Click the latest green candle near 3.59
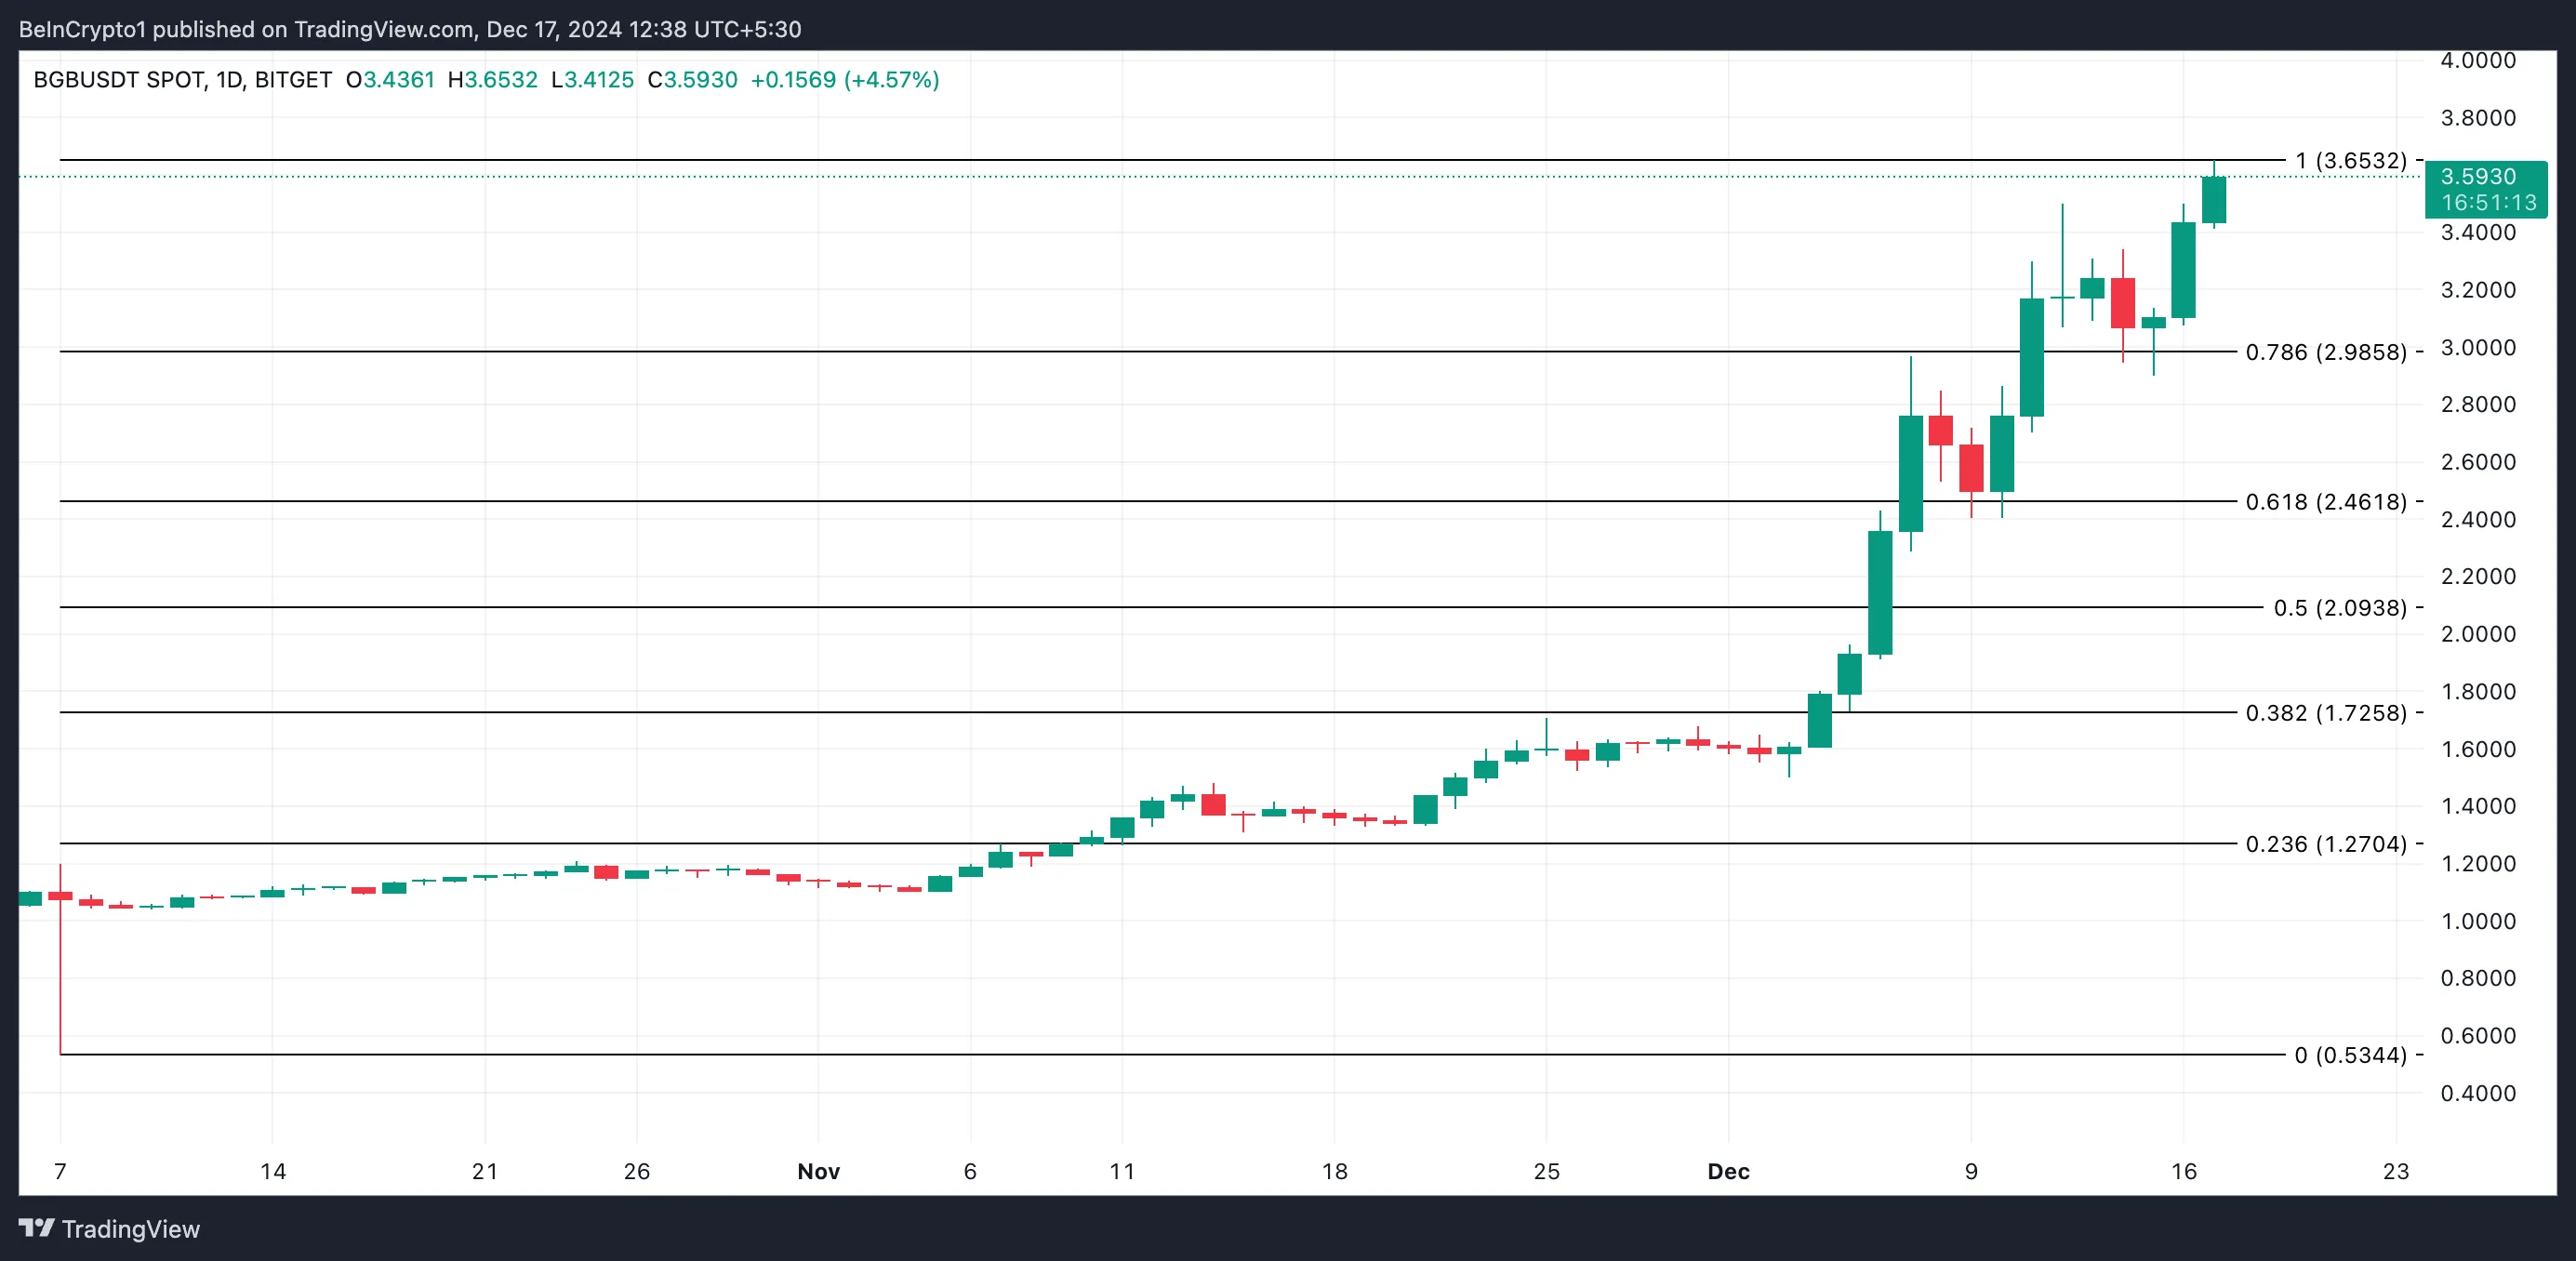2576x1261 pixels. (2214, 200)
